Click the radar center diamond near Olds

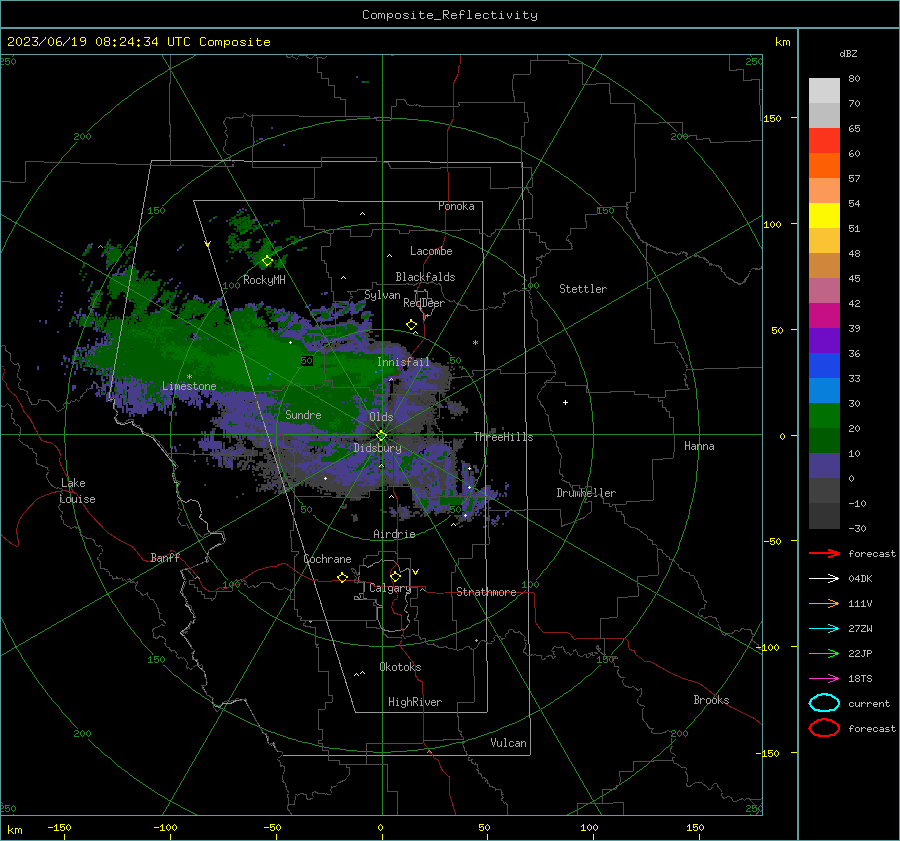pos(381,436)
